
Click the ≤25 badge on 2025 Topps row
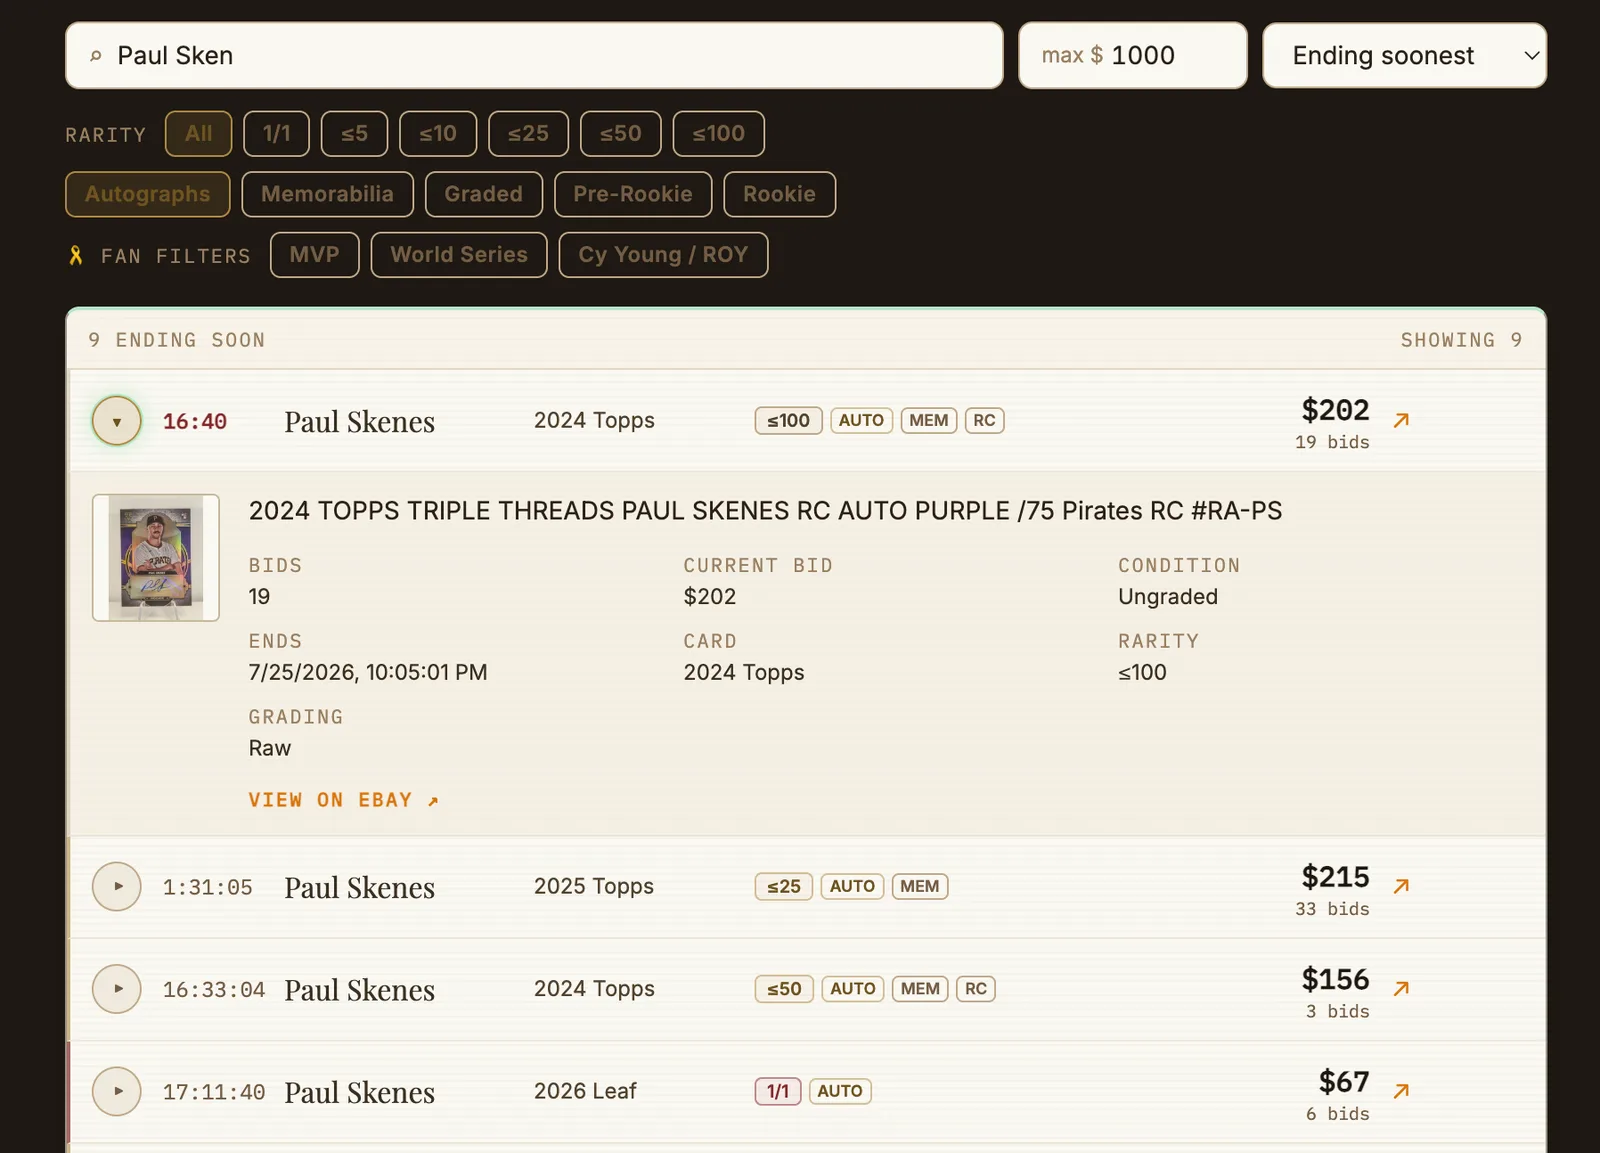click(784, 886)
